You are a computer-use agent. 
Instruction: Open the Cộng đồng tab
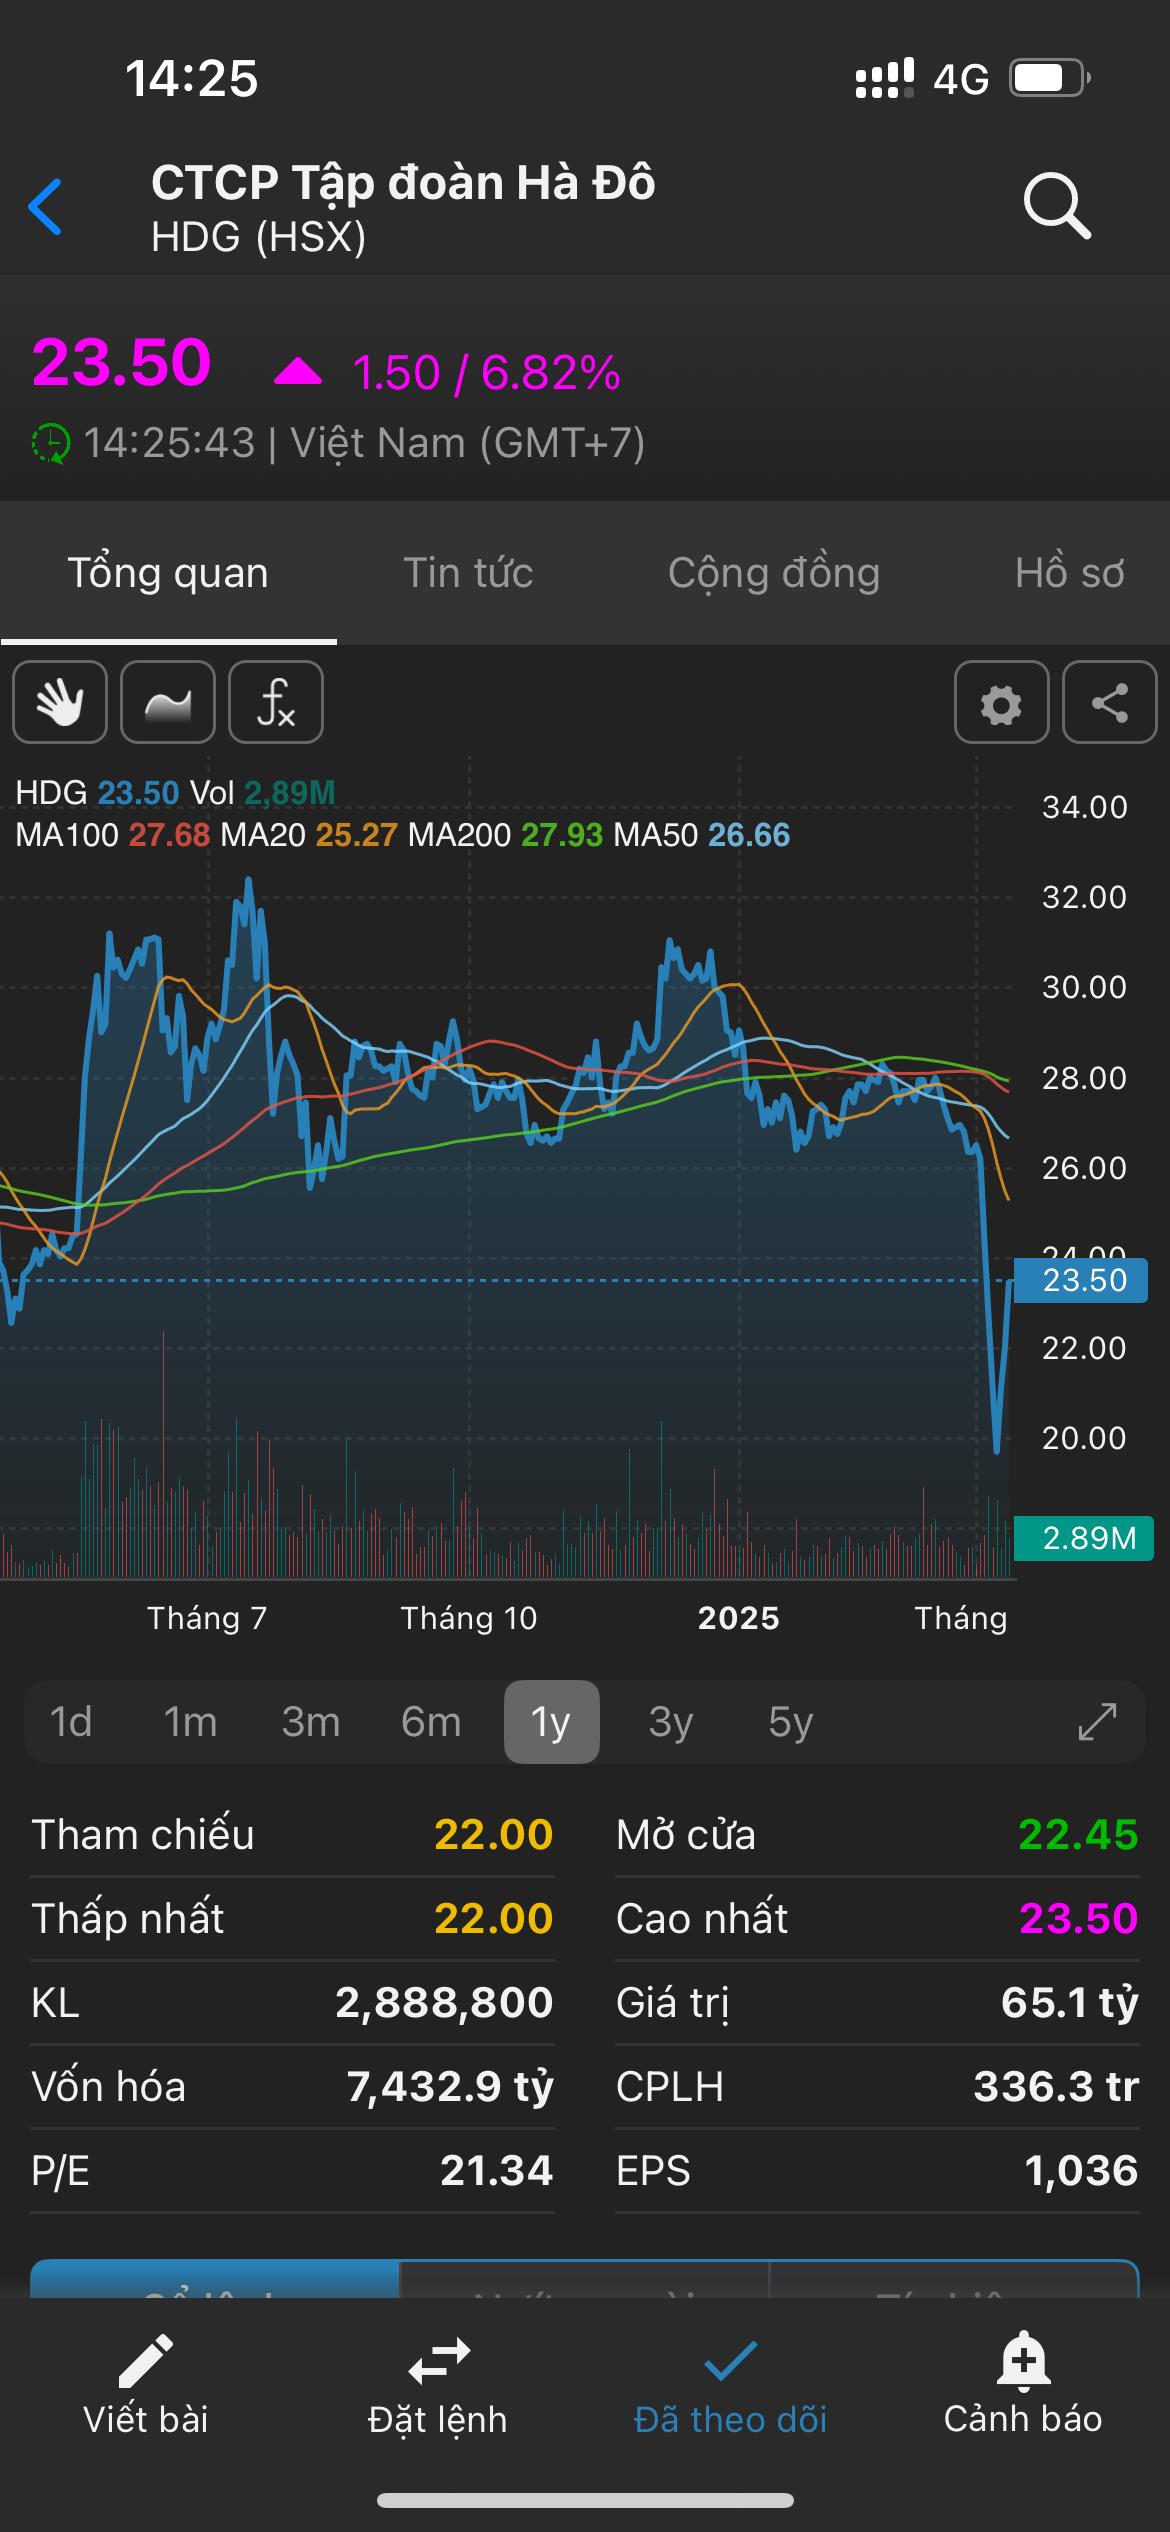[774, 573]
